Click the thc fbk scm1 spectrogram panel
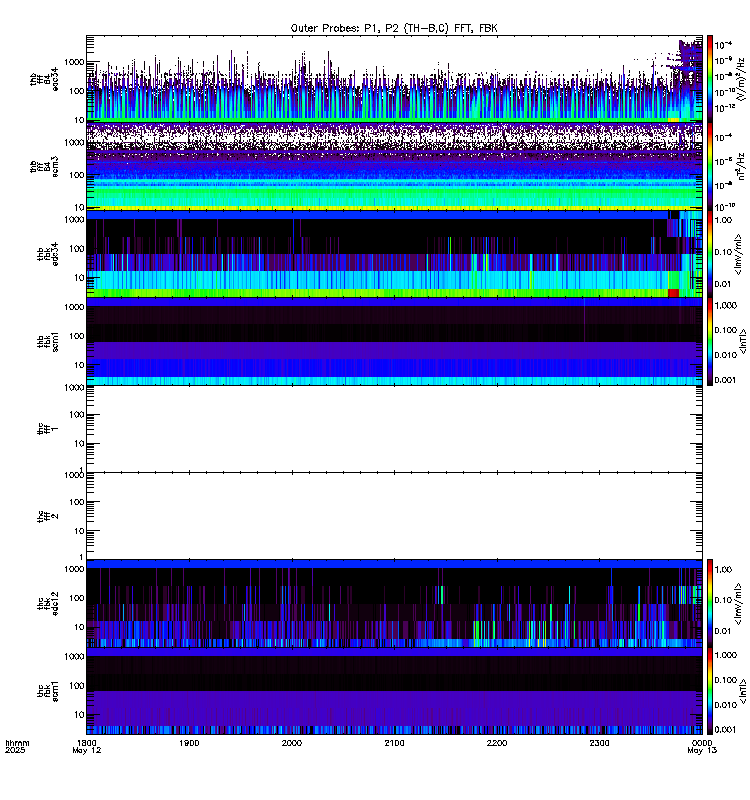Image resolution: width=750 pixels, height=800 pixels. point(394,691)
